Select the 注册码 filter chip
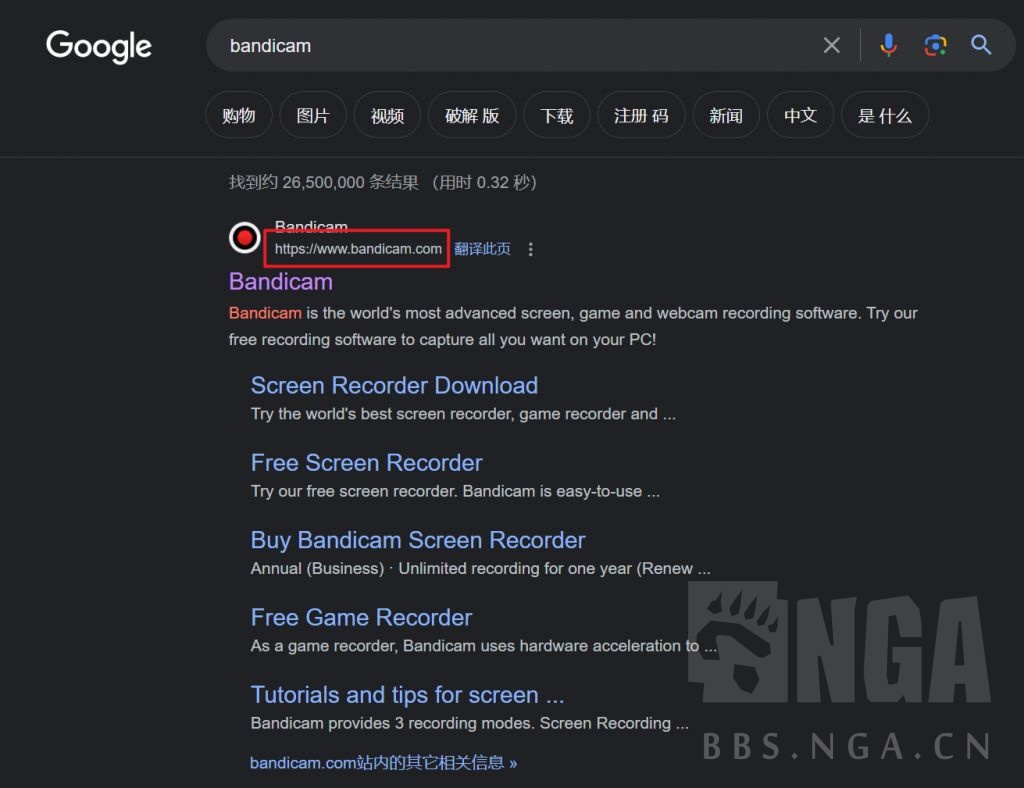The image size is (1024, 788). tap(641, 116)
